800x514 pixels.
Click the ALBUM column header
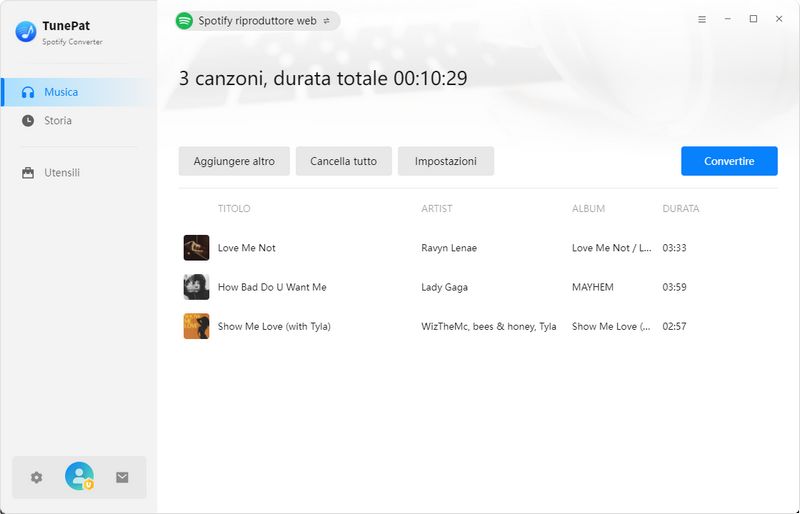[588, 209]
